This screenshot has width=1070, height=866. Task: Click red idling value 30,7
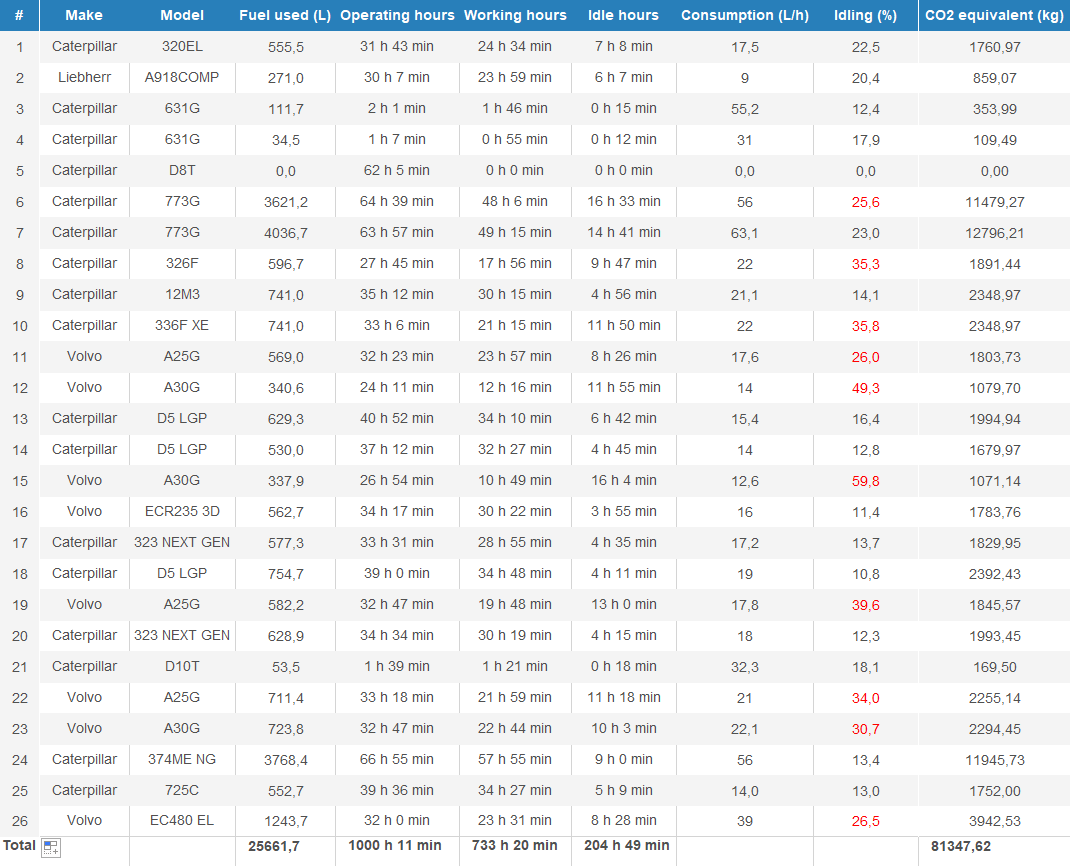point(865,730)
